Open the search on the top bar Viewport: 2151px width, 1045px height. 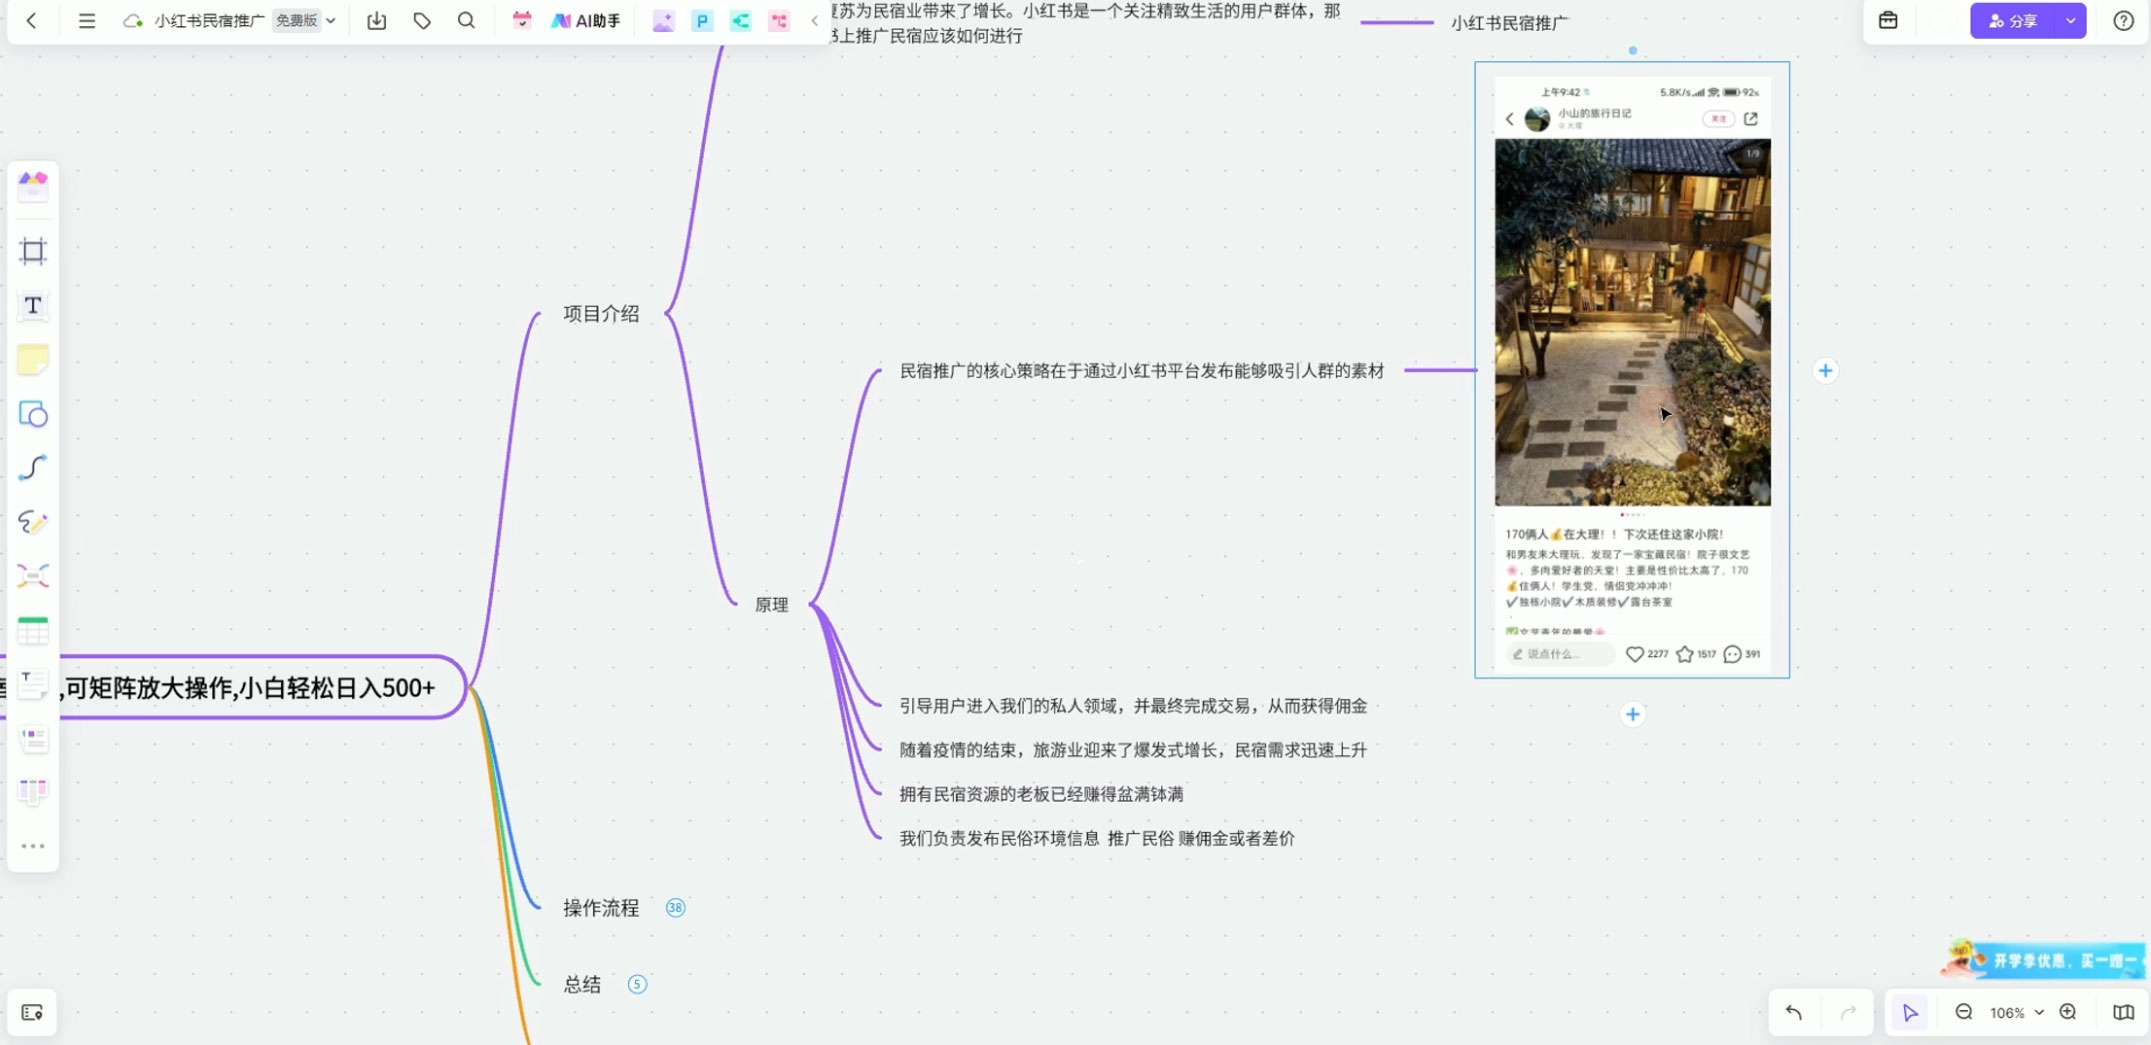coord(465,20)
